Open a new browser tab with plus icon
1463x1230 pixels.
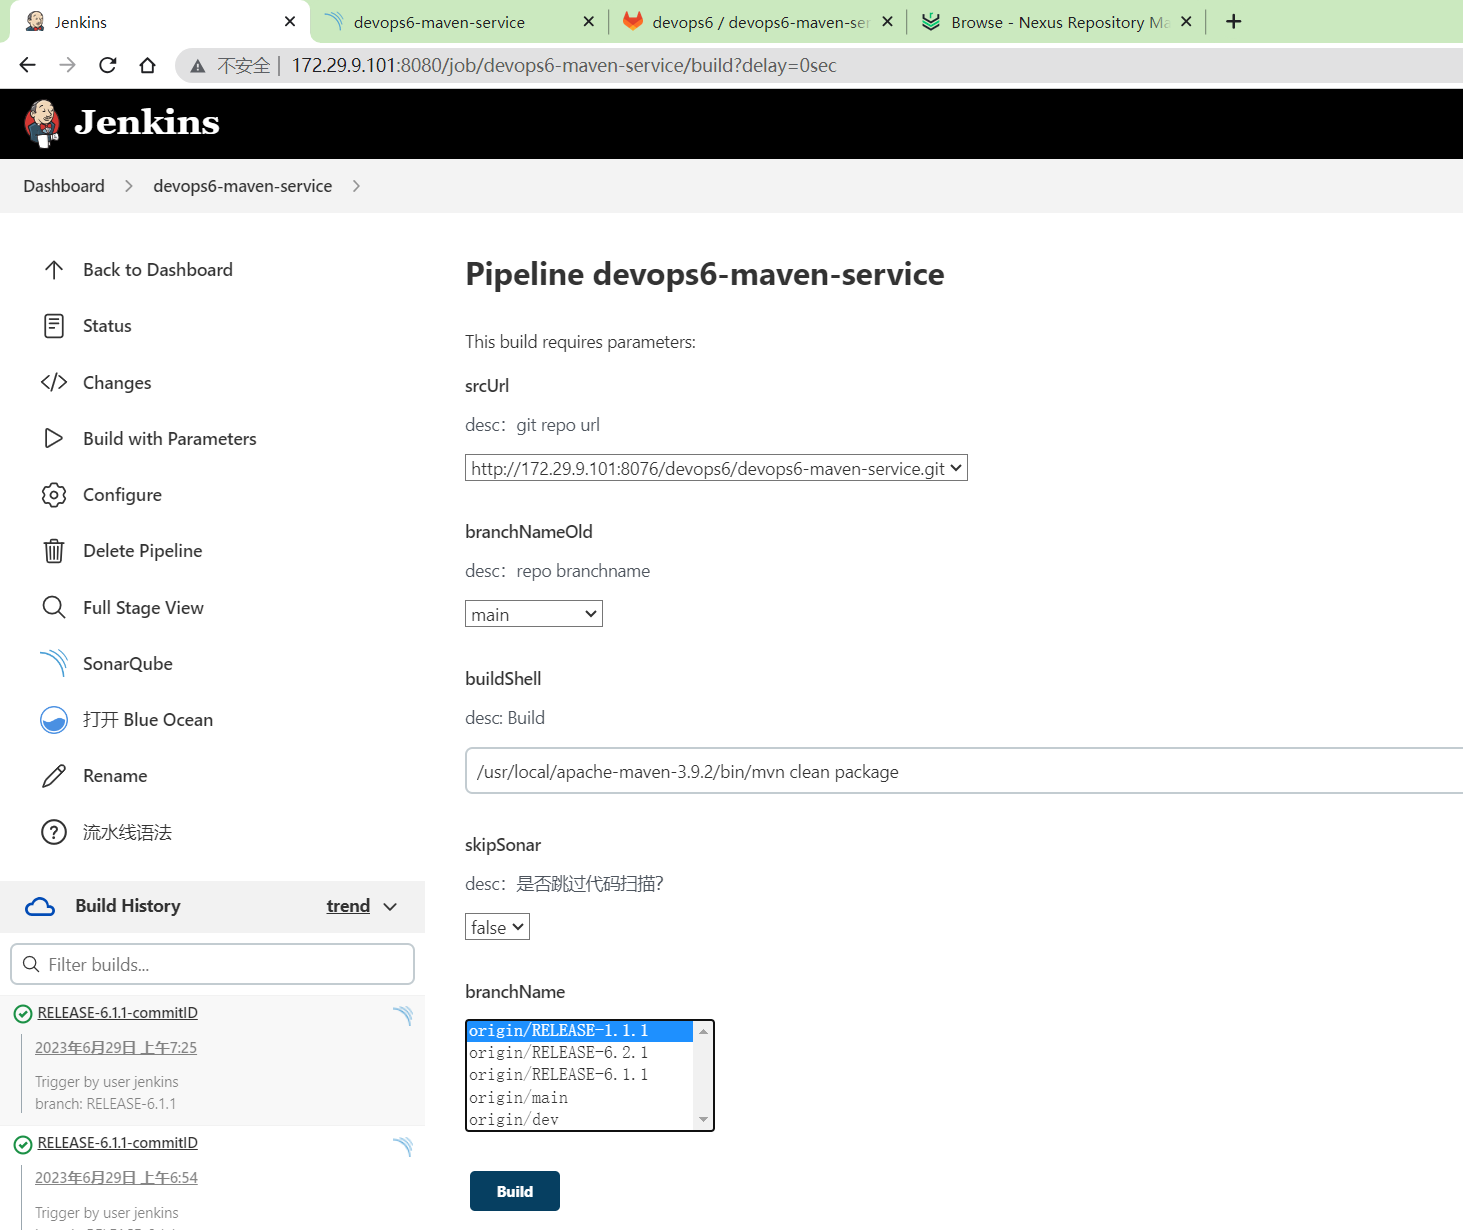point(1234,22)
